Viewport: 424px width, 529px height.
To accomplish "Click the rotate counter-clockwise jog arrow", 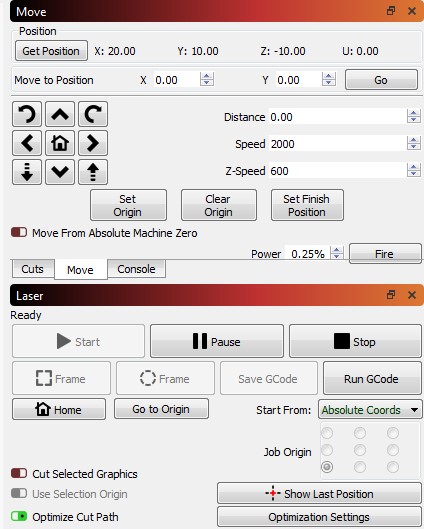I will pos(27,114).
